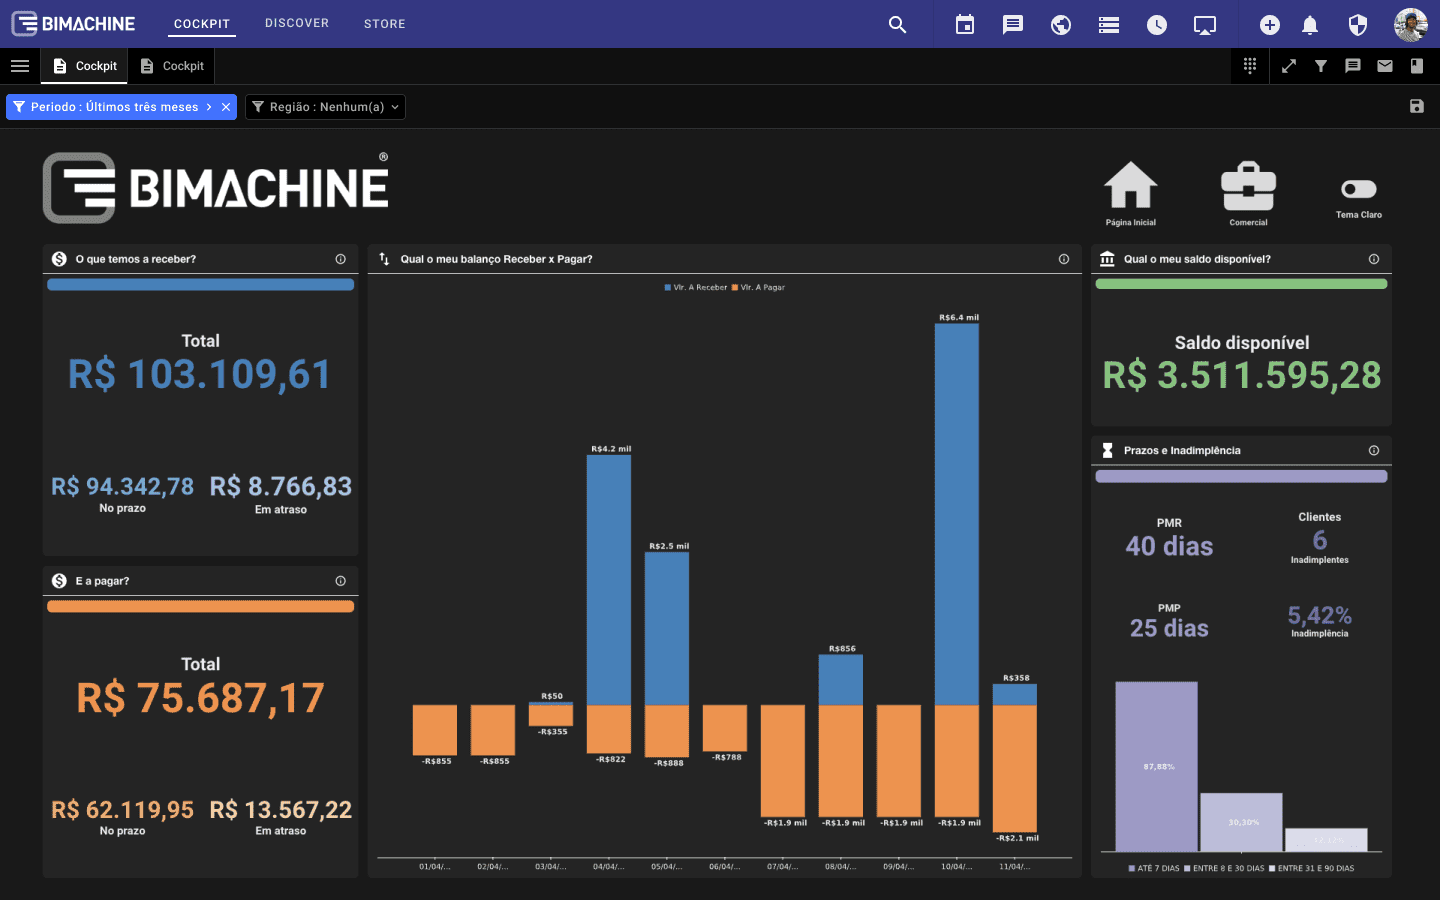1440x900 pixels.
Task: Click the add plus circle icon
Action: pyautogui.click(x=1269, y=25)
